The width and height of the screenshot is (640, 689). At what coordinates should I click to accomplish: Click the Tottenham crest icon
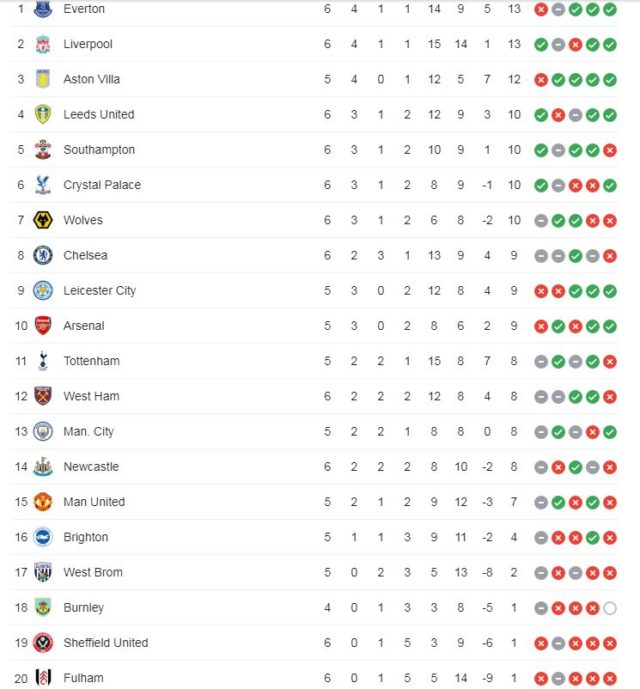tap(42, 361)
